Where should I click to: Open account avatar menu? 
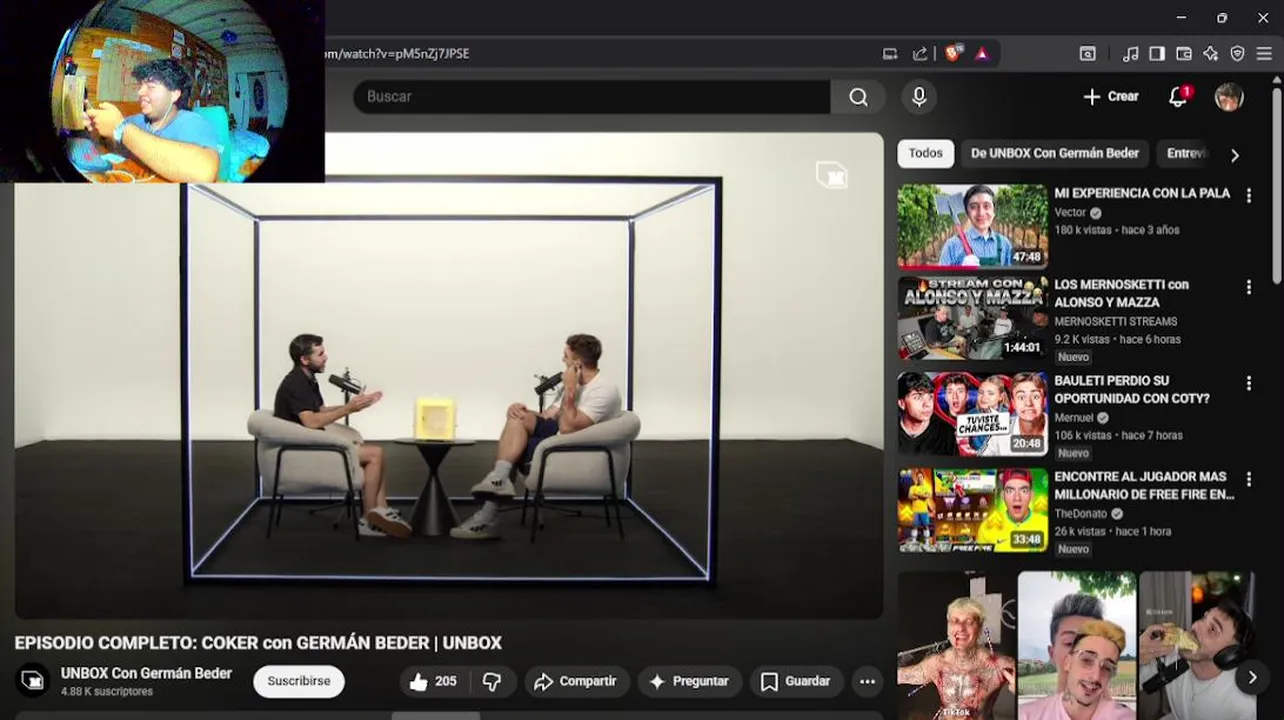click(x=1229, y=97)
